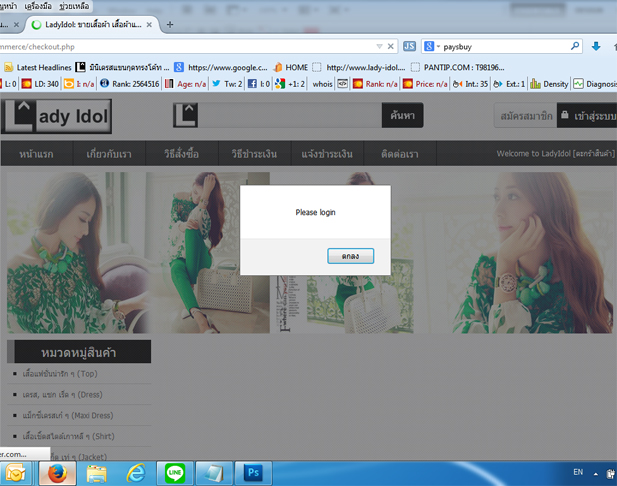The width and height of the screenshot is (617, 486).
Task: Click the L: 0 links toolbar item
Action: [x=8, y=84]
